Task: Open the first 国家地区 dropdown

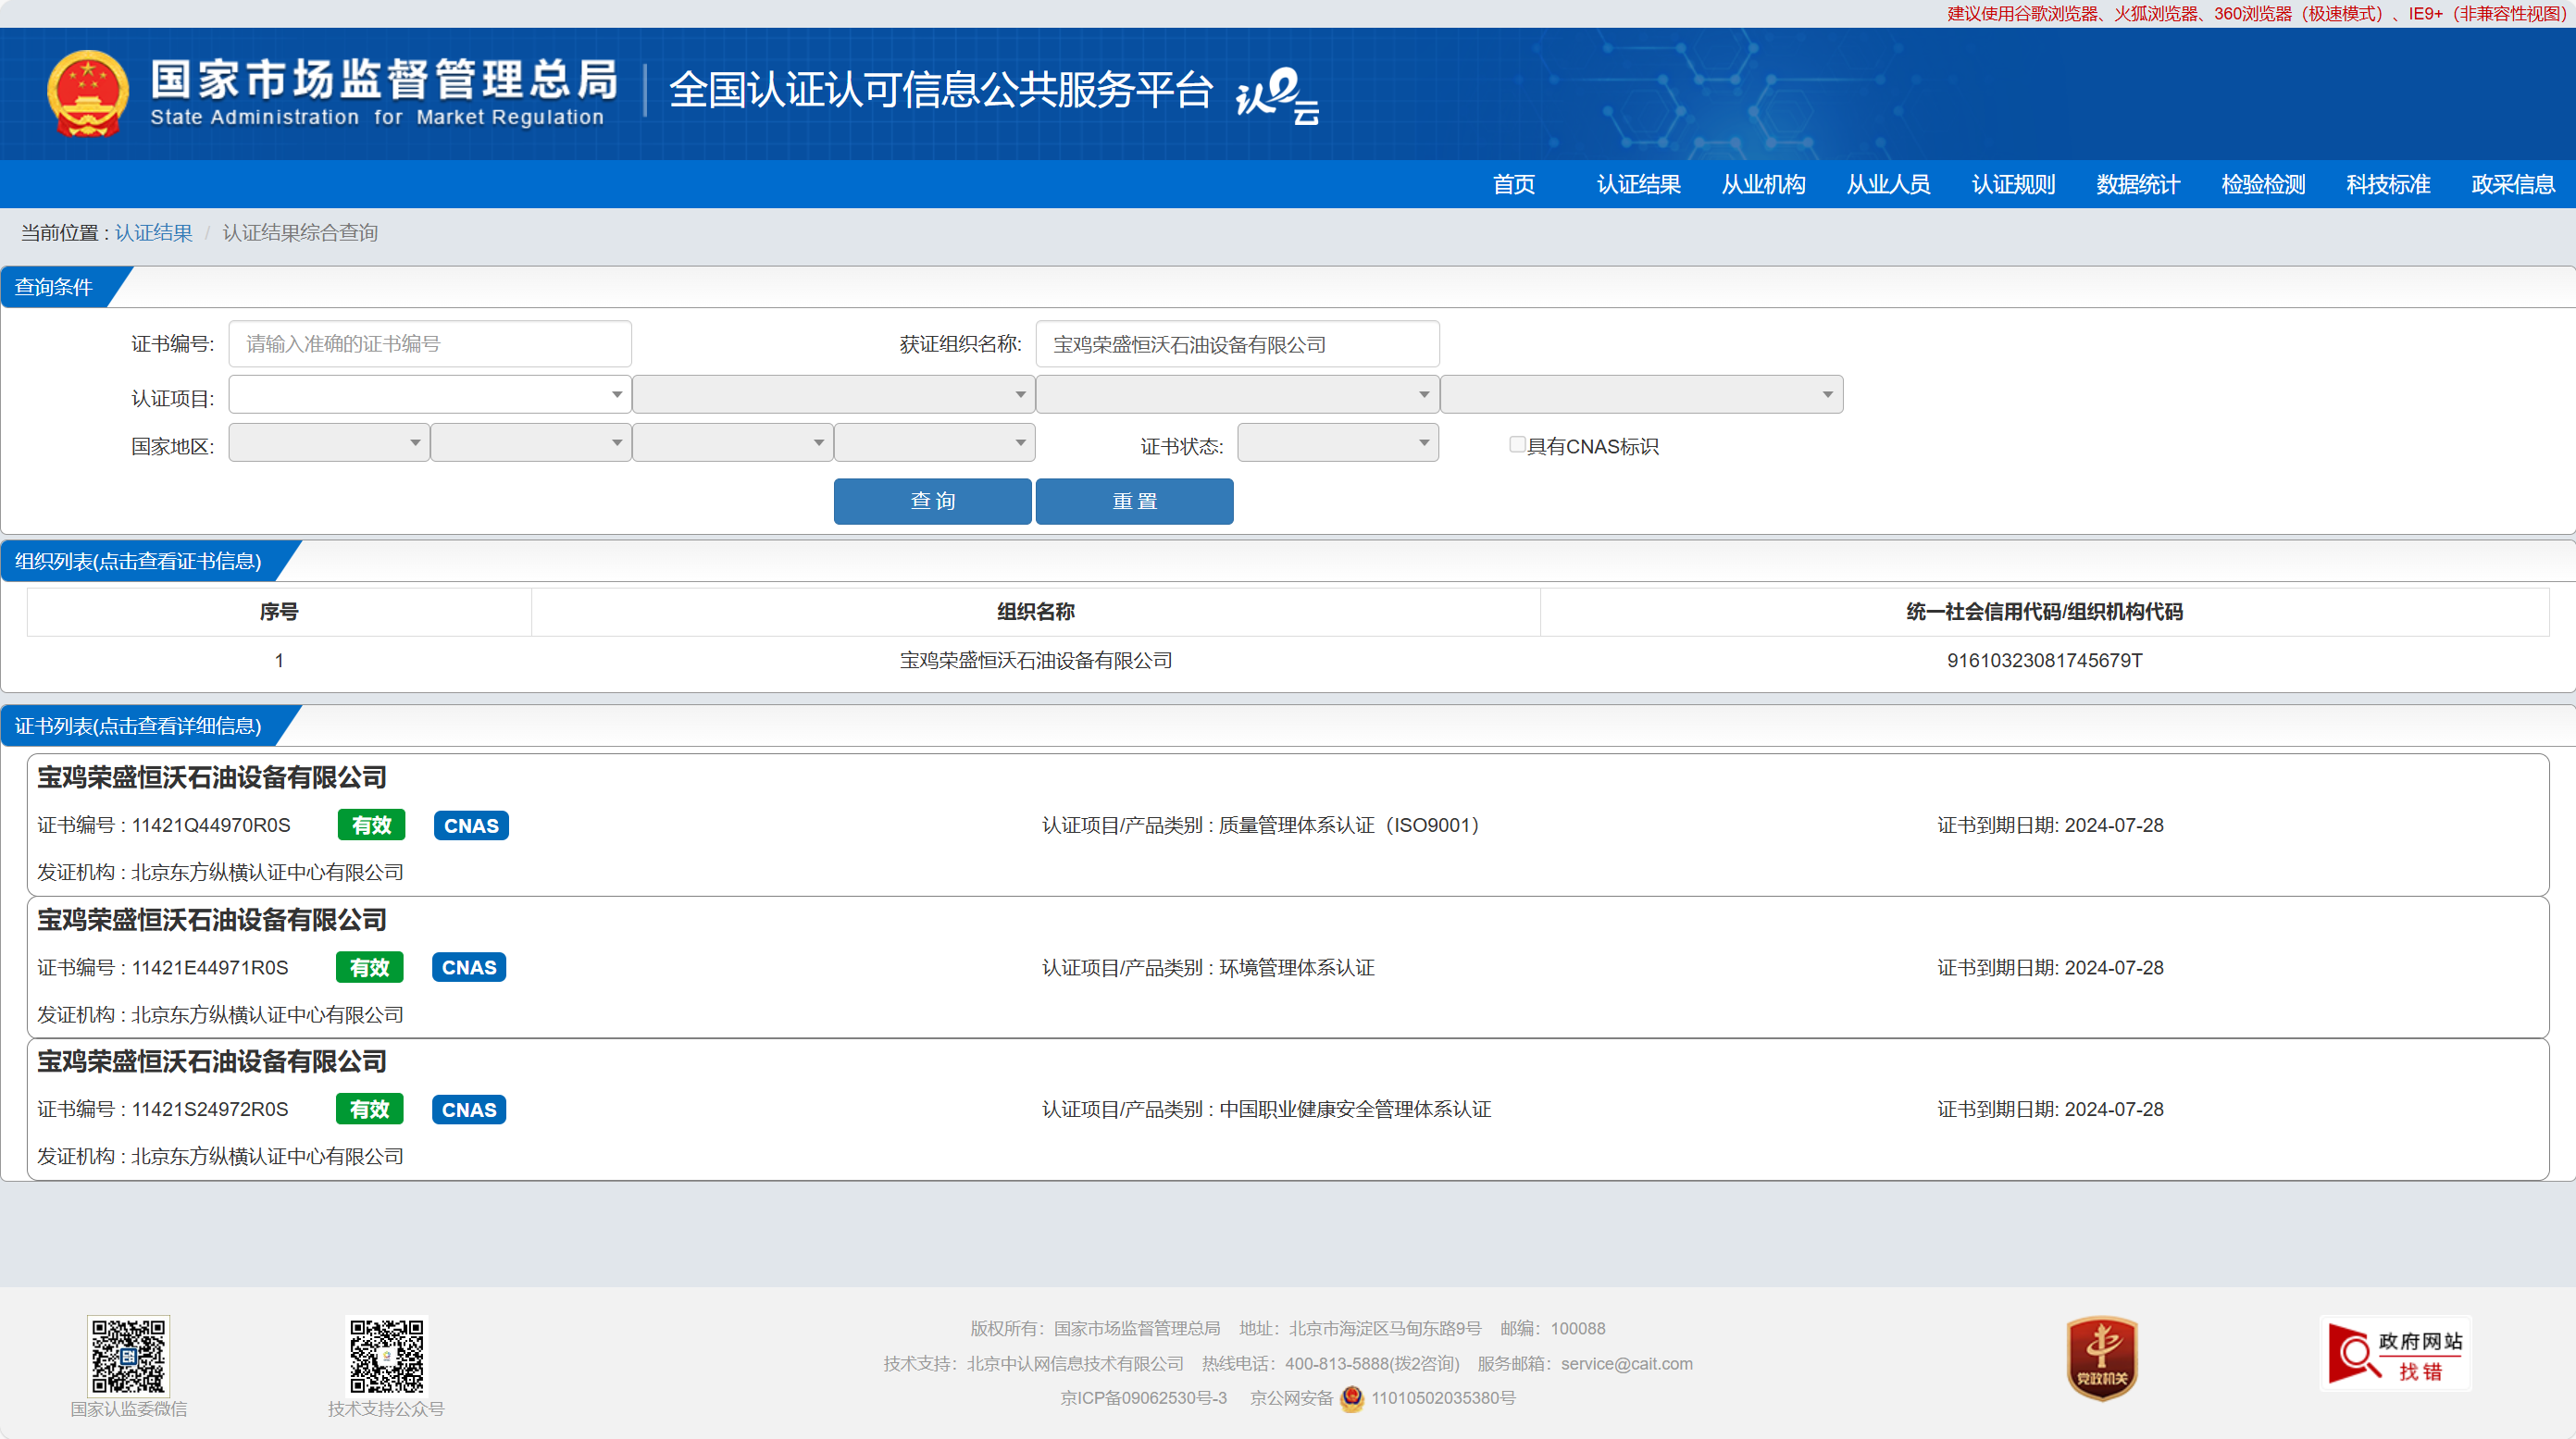Action: [x=329, y=443]
